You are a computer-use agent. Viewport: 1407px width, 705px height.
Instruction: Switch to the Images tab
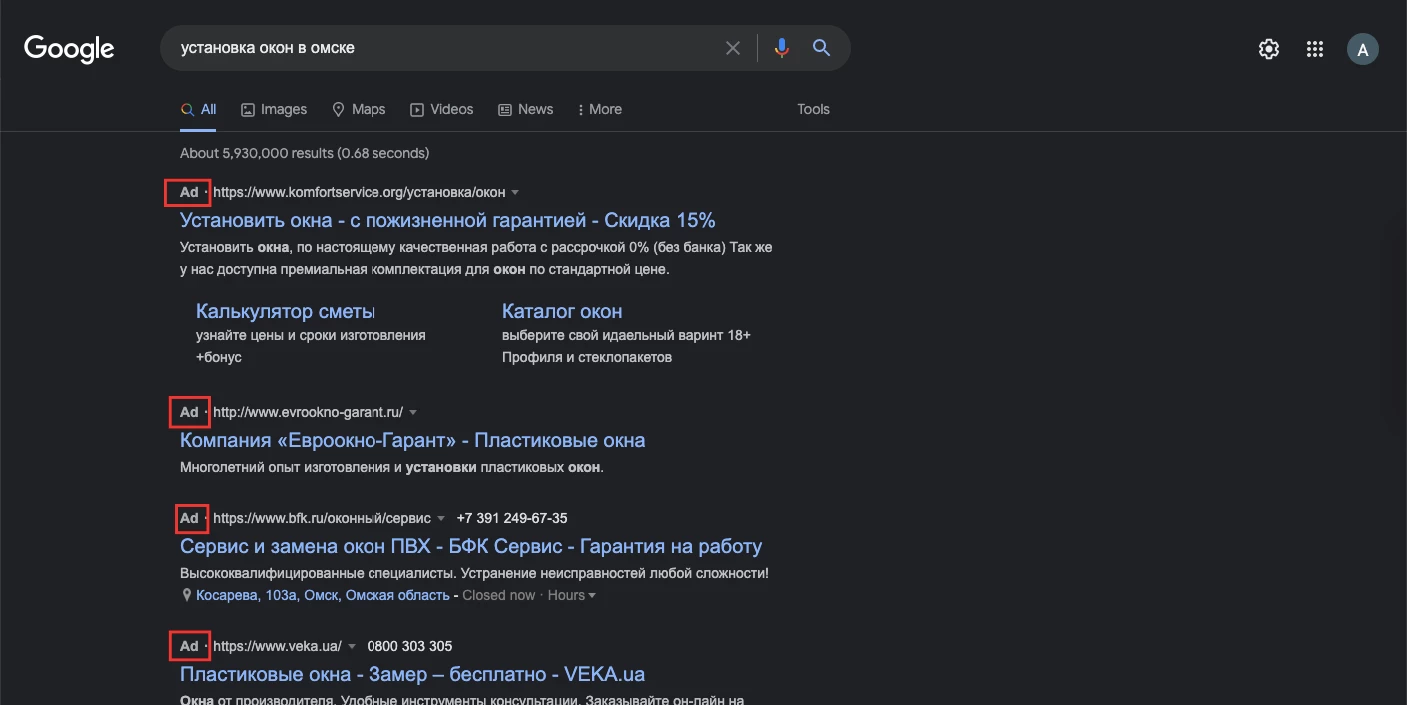click(x=274, y=109)
